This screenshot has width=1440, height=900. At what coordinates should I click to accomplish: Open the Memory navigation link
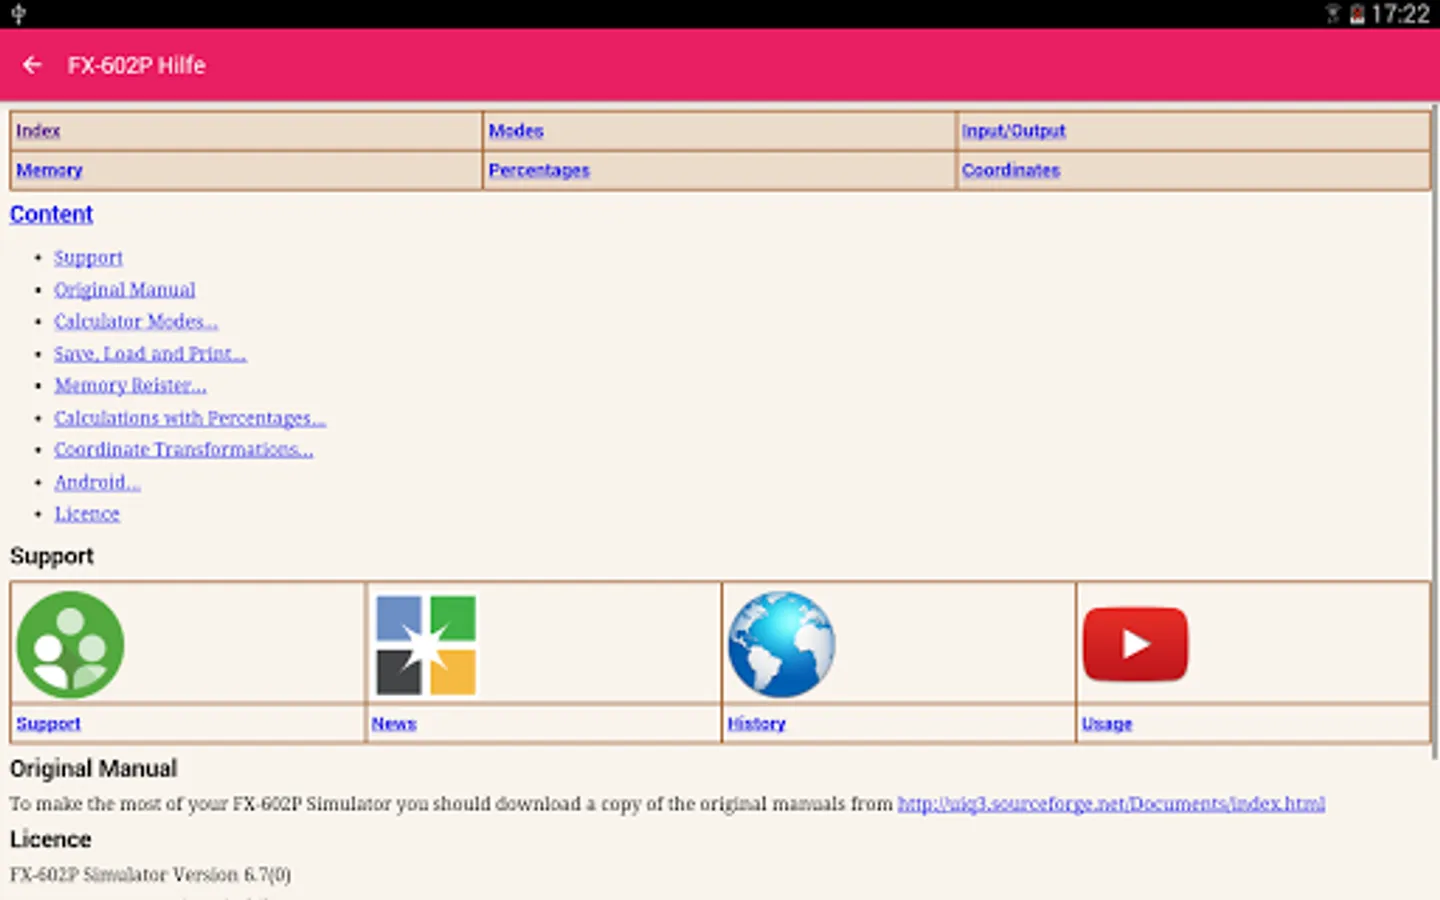click(x=49, y=170)
